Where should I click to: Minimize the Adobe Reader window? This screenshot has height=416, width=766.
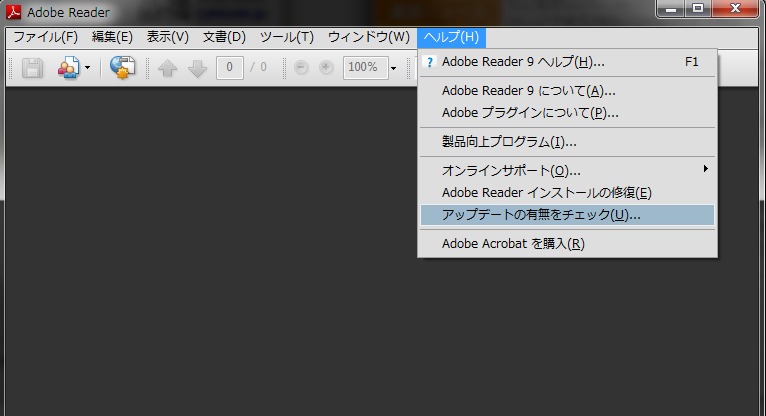click(x=670, y=8)
